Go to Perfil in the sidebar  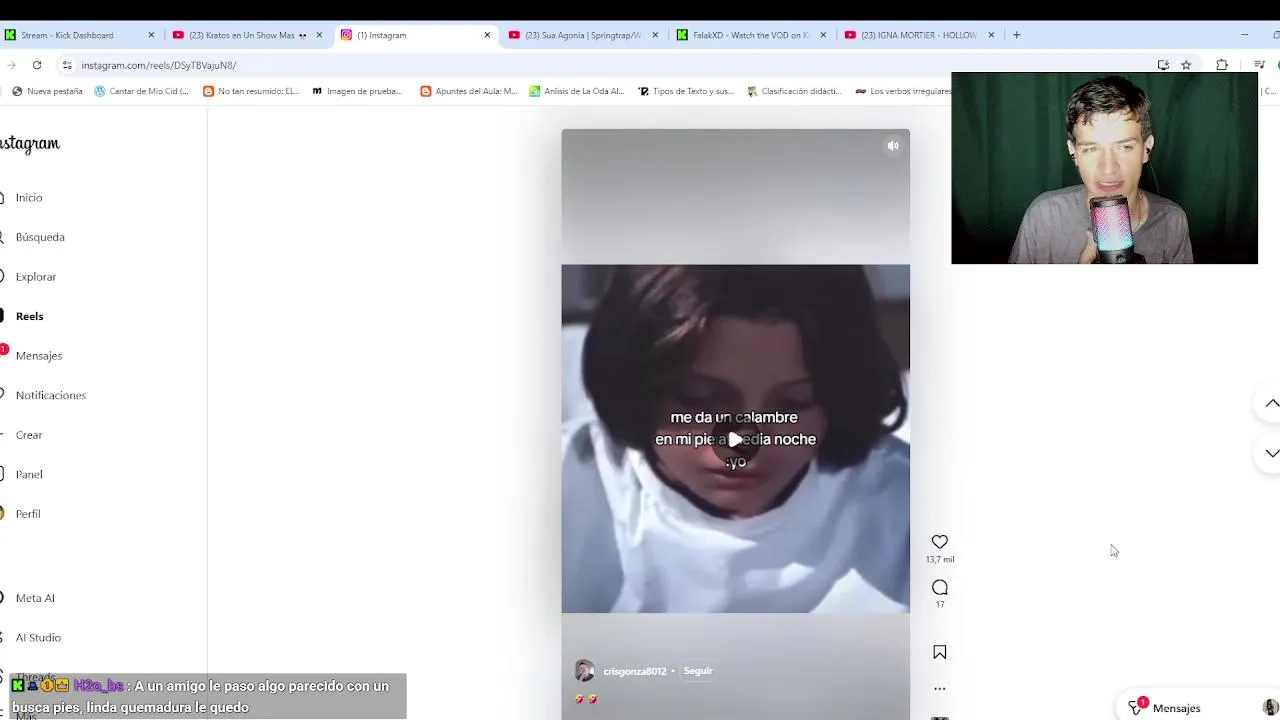(x=28, y=514)
